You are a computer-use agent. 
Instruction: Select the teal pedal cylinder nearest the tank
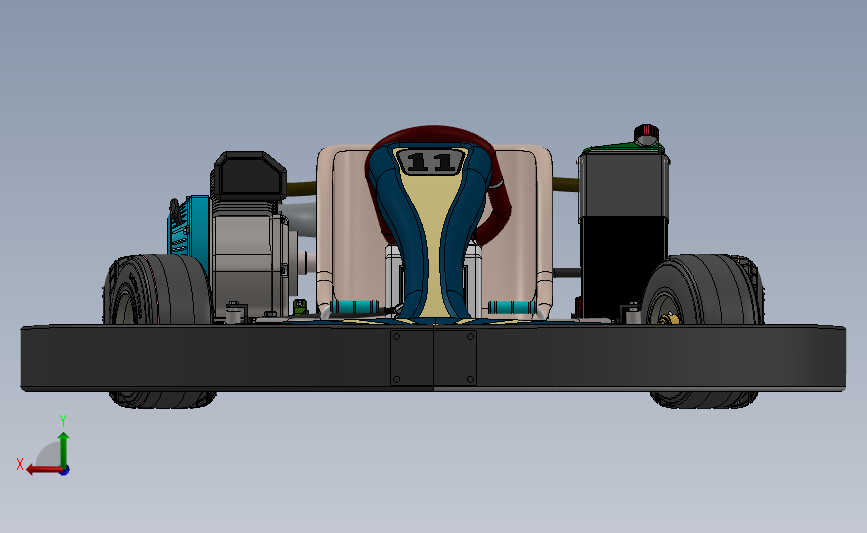(512, 307)
